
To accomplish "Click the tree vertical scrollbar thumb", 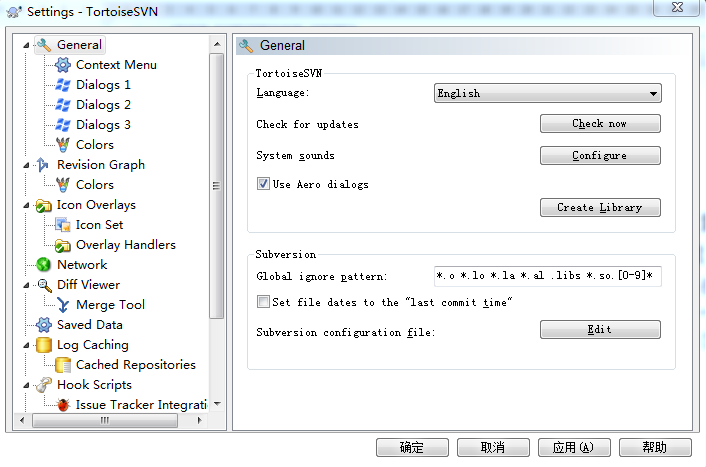I will point(217,186).
